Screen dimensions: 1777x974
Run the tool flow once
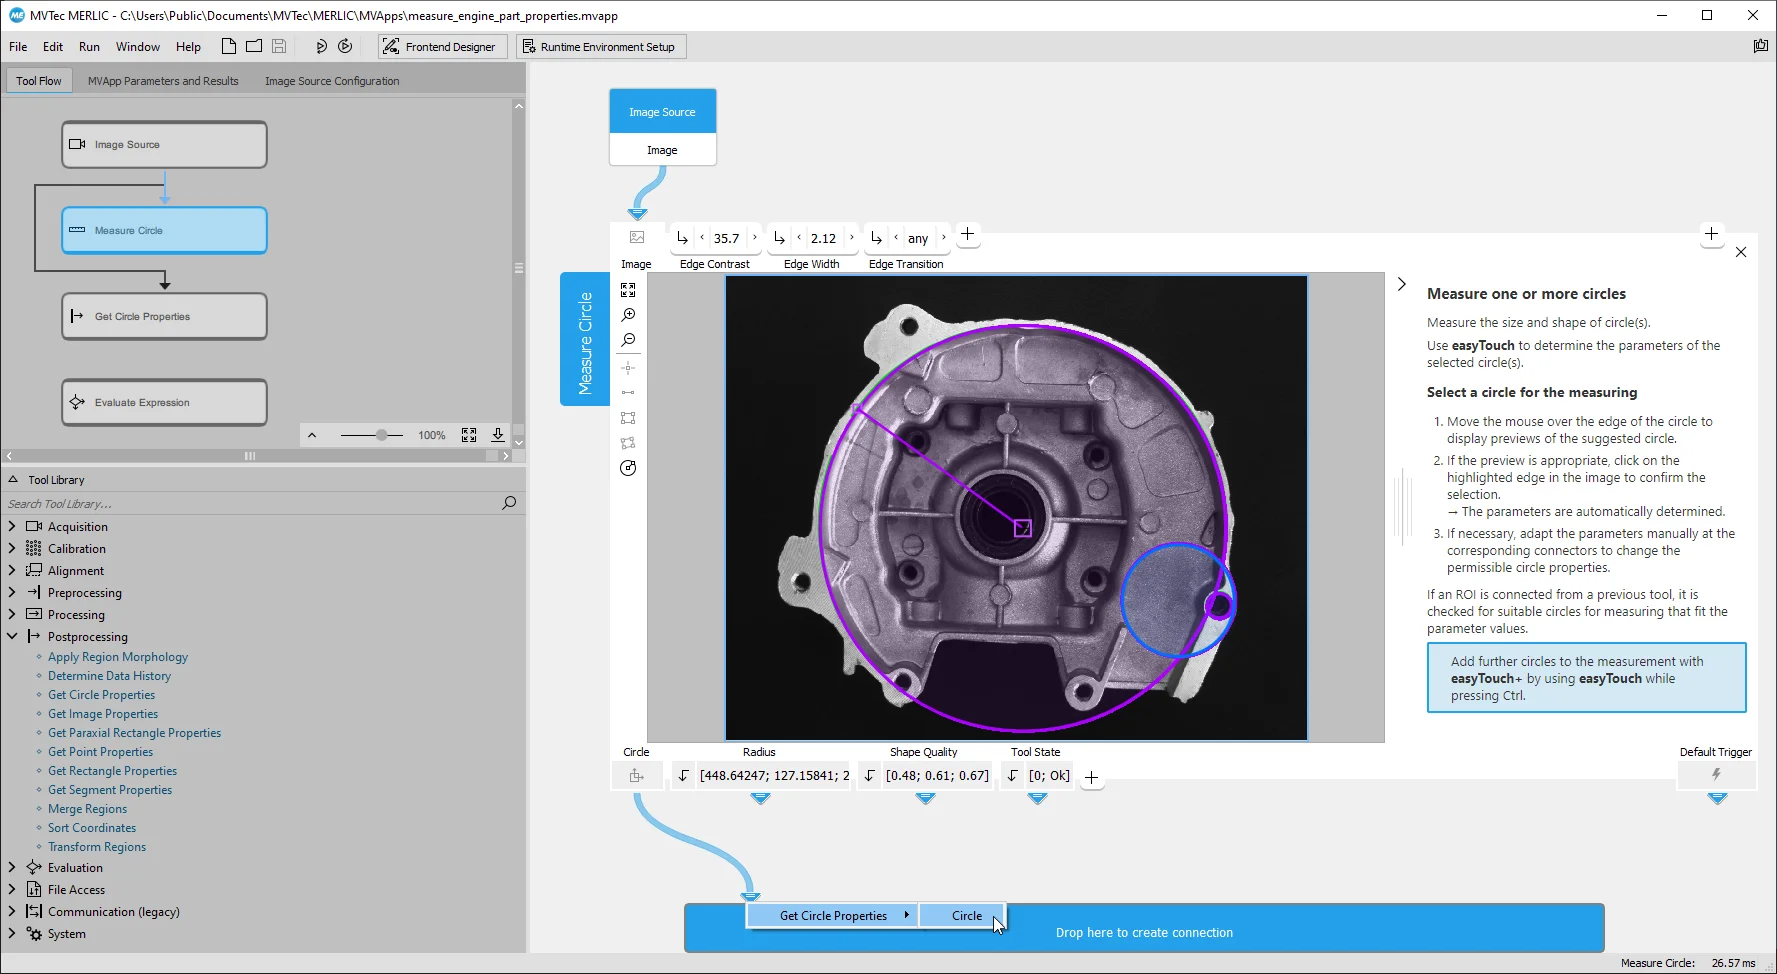321,46
